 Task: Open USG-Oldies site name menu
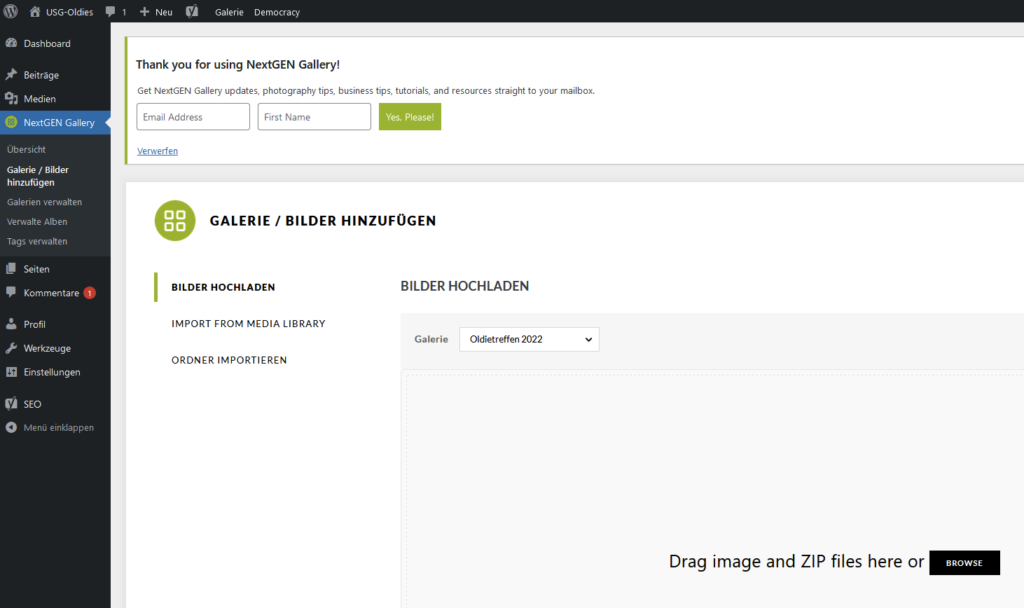tap(69, 12)
